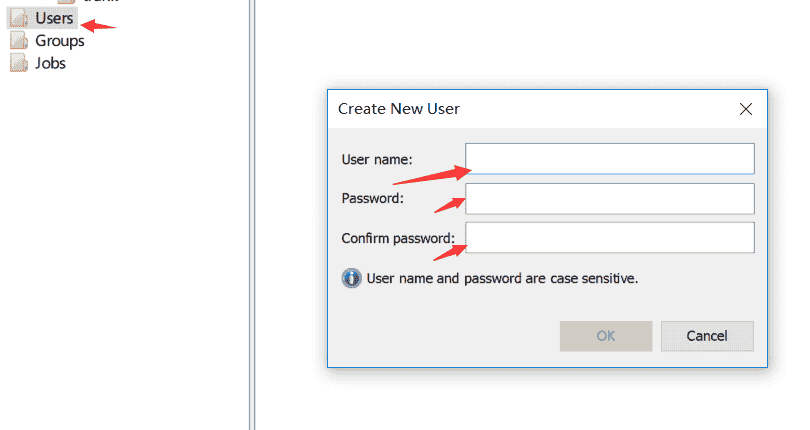Screen dimensions: 810x430
Task: Click the case sensitive notice text
Action: [502, 278]
